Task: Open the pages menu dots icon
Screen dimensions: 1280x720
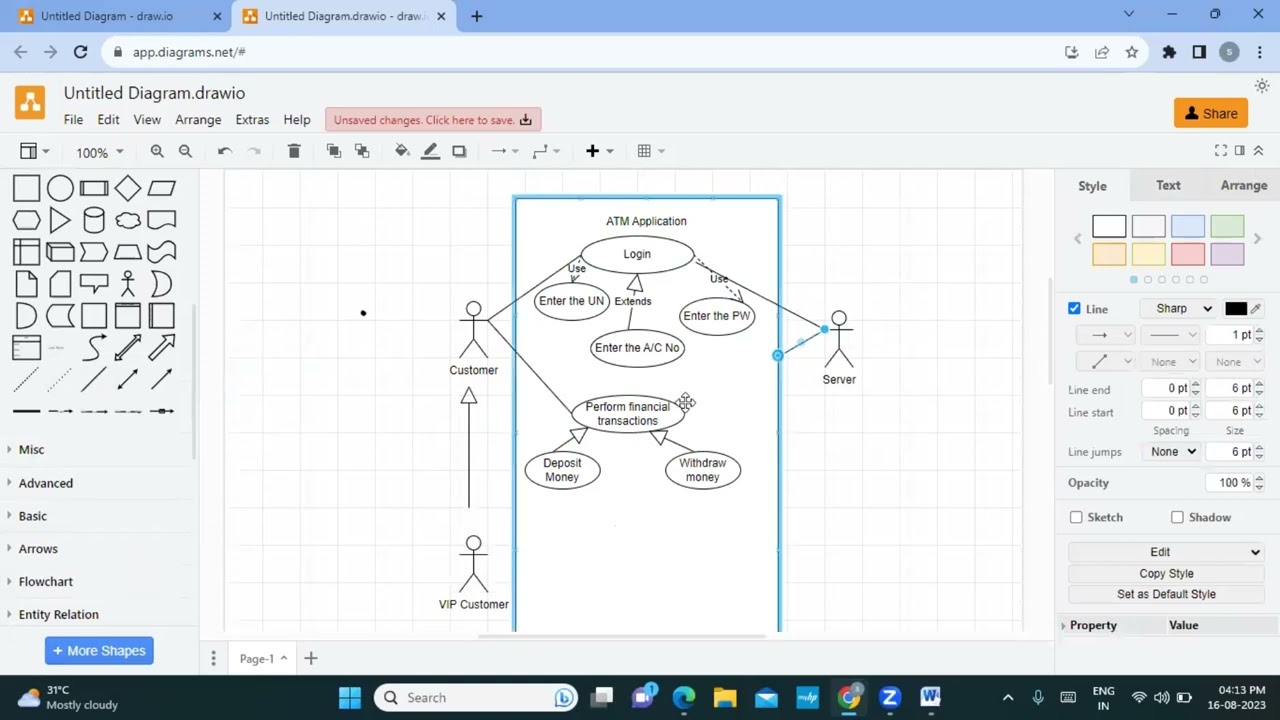Action: point(213,658)
